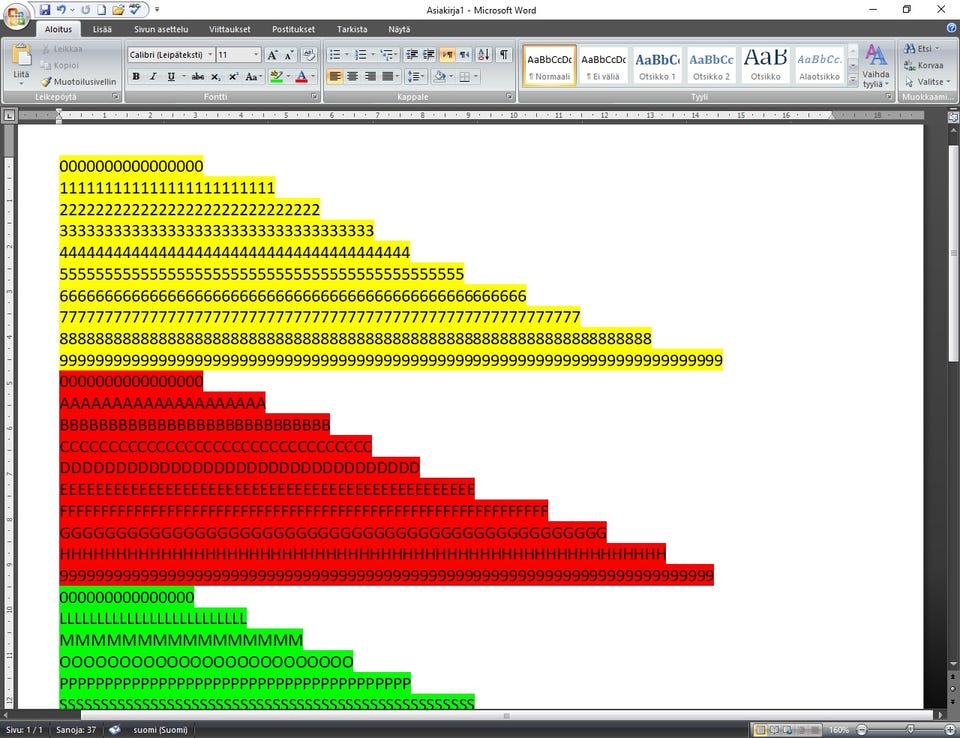Set right-to-left text direction
960x738 pixels.
coord(465,55)
